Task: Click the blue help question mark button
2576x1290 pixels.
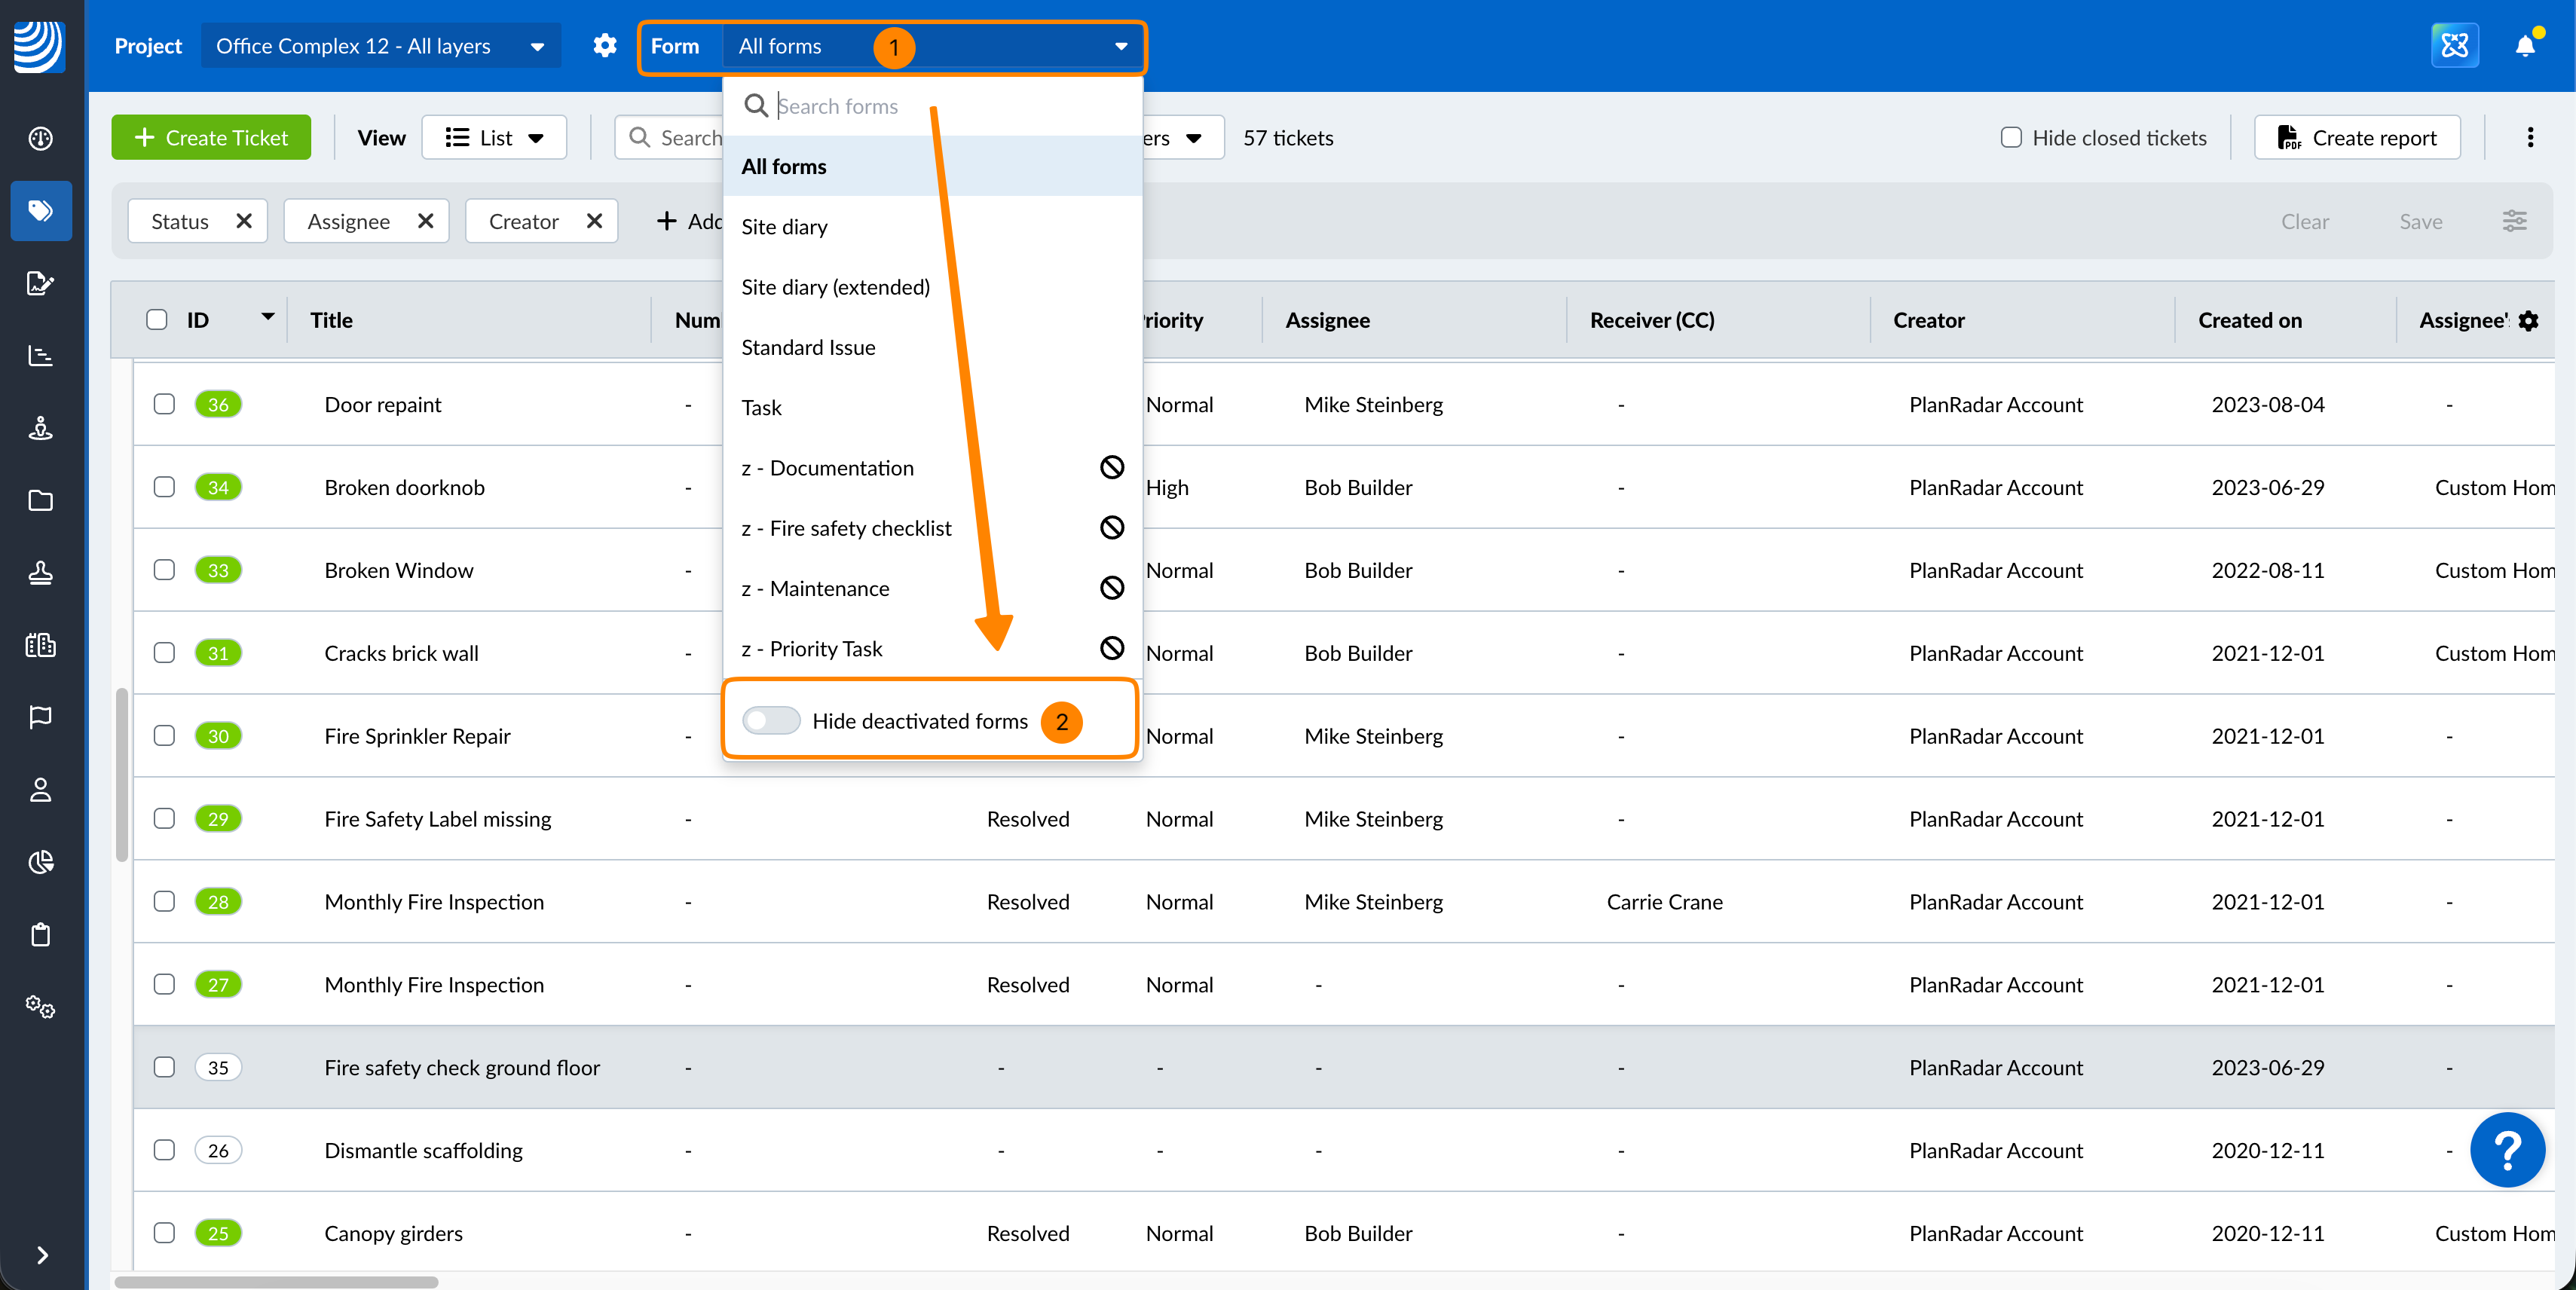Action: [2507, 1150]
